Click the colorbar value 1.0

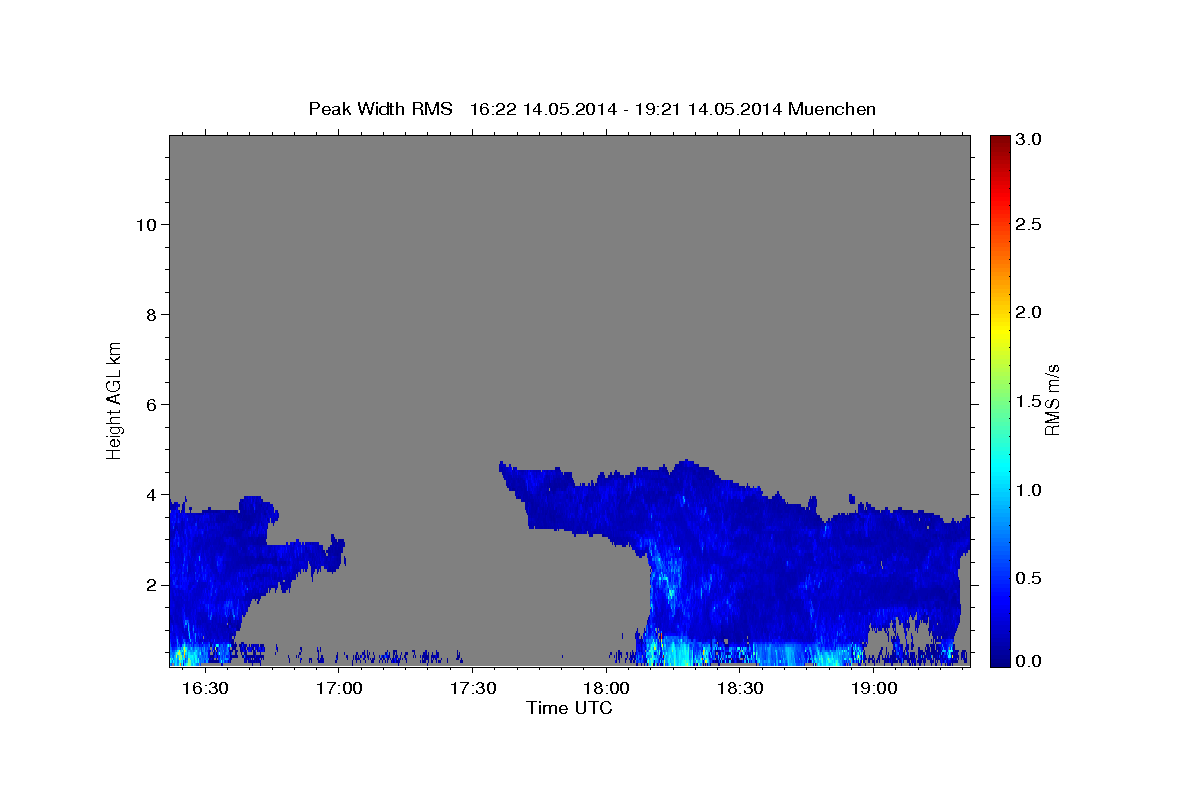[x=1027, y=490]
